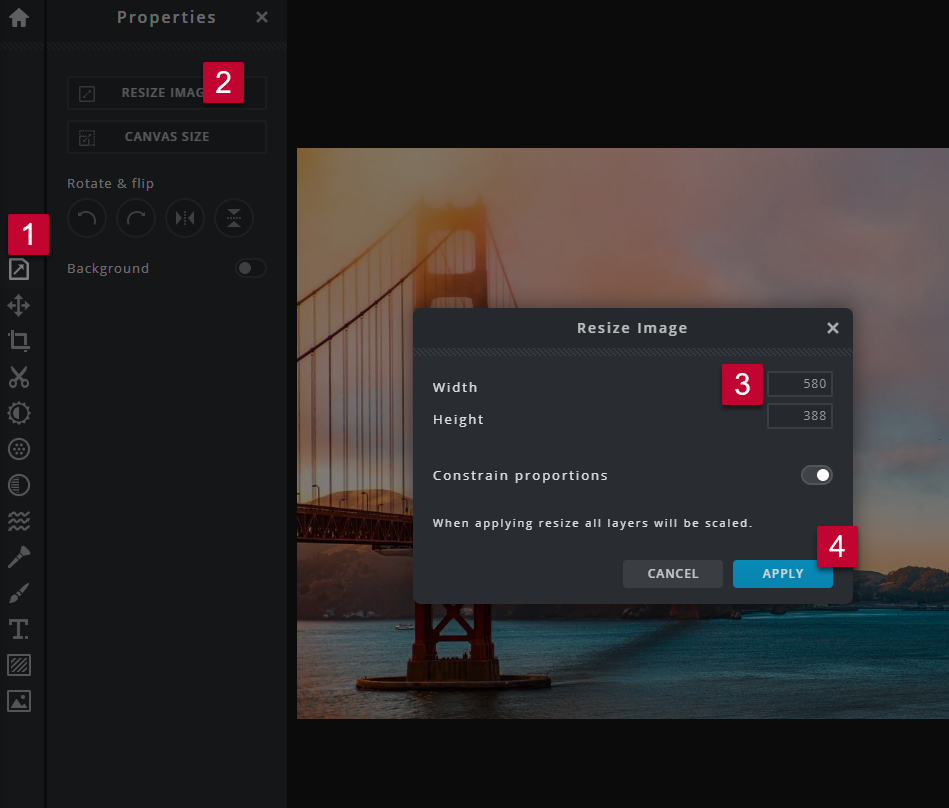Click the Apply button in Resize dialog

782,573
